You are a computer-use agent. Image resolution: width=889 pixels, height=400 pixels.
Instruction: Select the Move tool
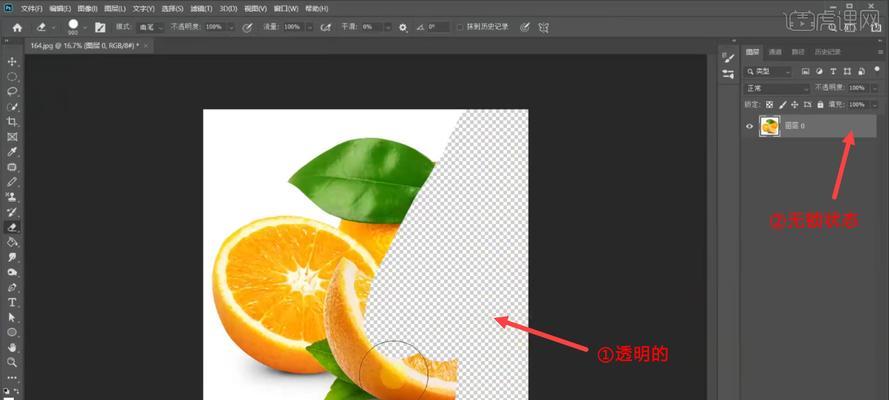[12, 61]
